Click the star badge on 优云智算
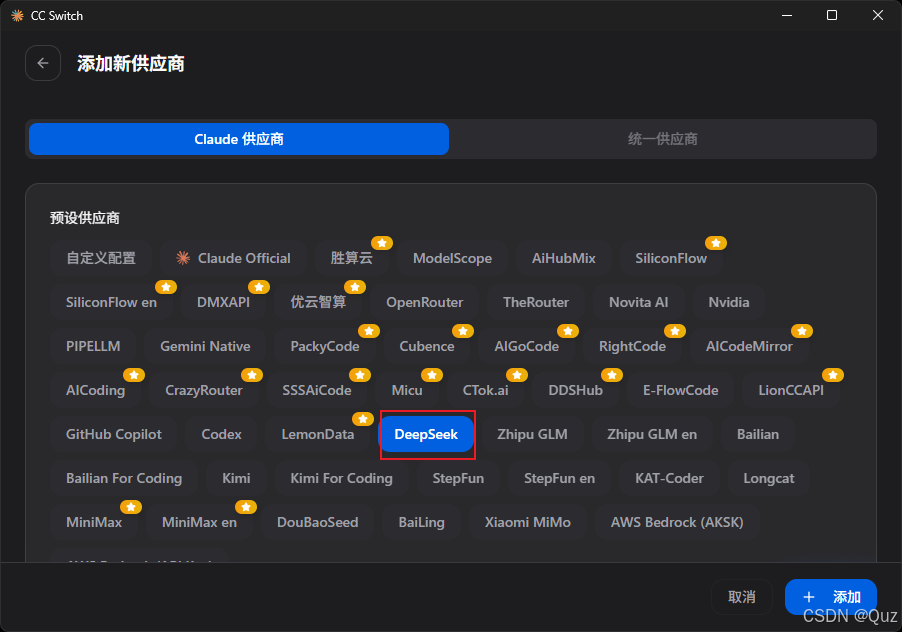Image resolution: width=902 pixels, height=632 pixels. [x=355, y=286]
